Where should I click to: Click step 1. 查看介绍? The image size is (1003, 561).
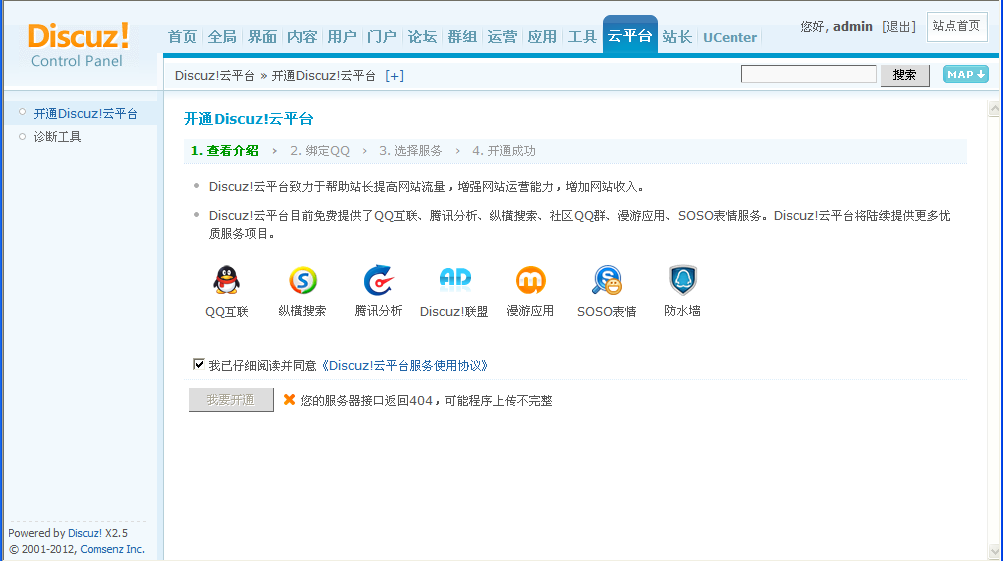tap(225, 151)
